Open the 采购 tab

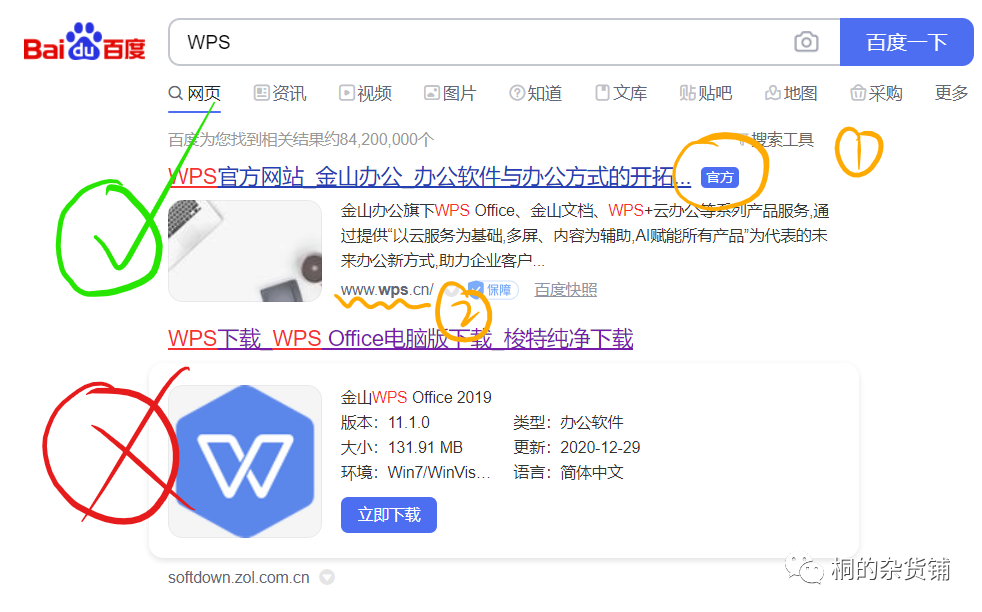click(876, 93)
